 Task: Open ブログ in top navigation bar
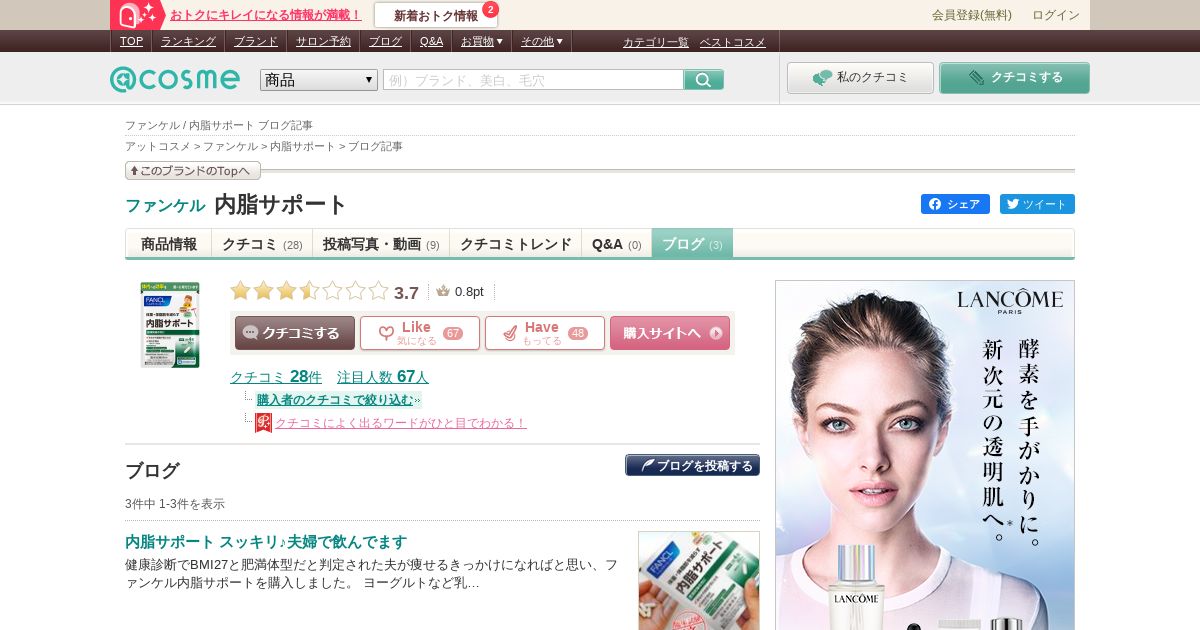click(x=385, y=41)
